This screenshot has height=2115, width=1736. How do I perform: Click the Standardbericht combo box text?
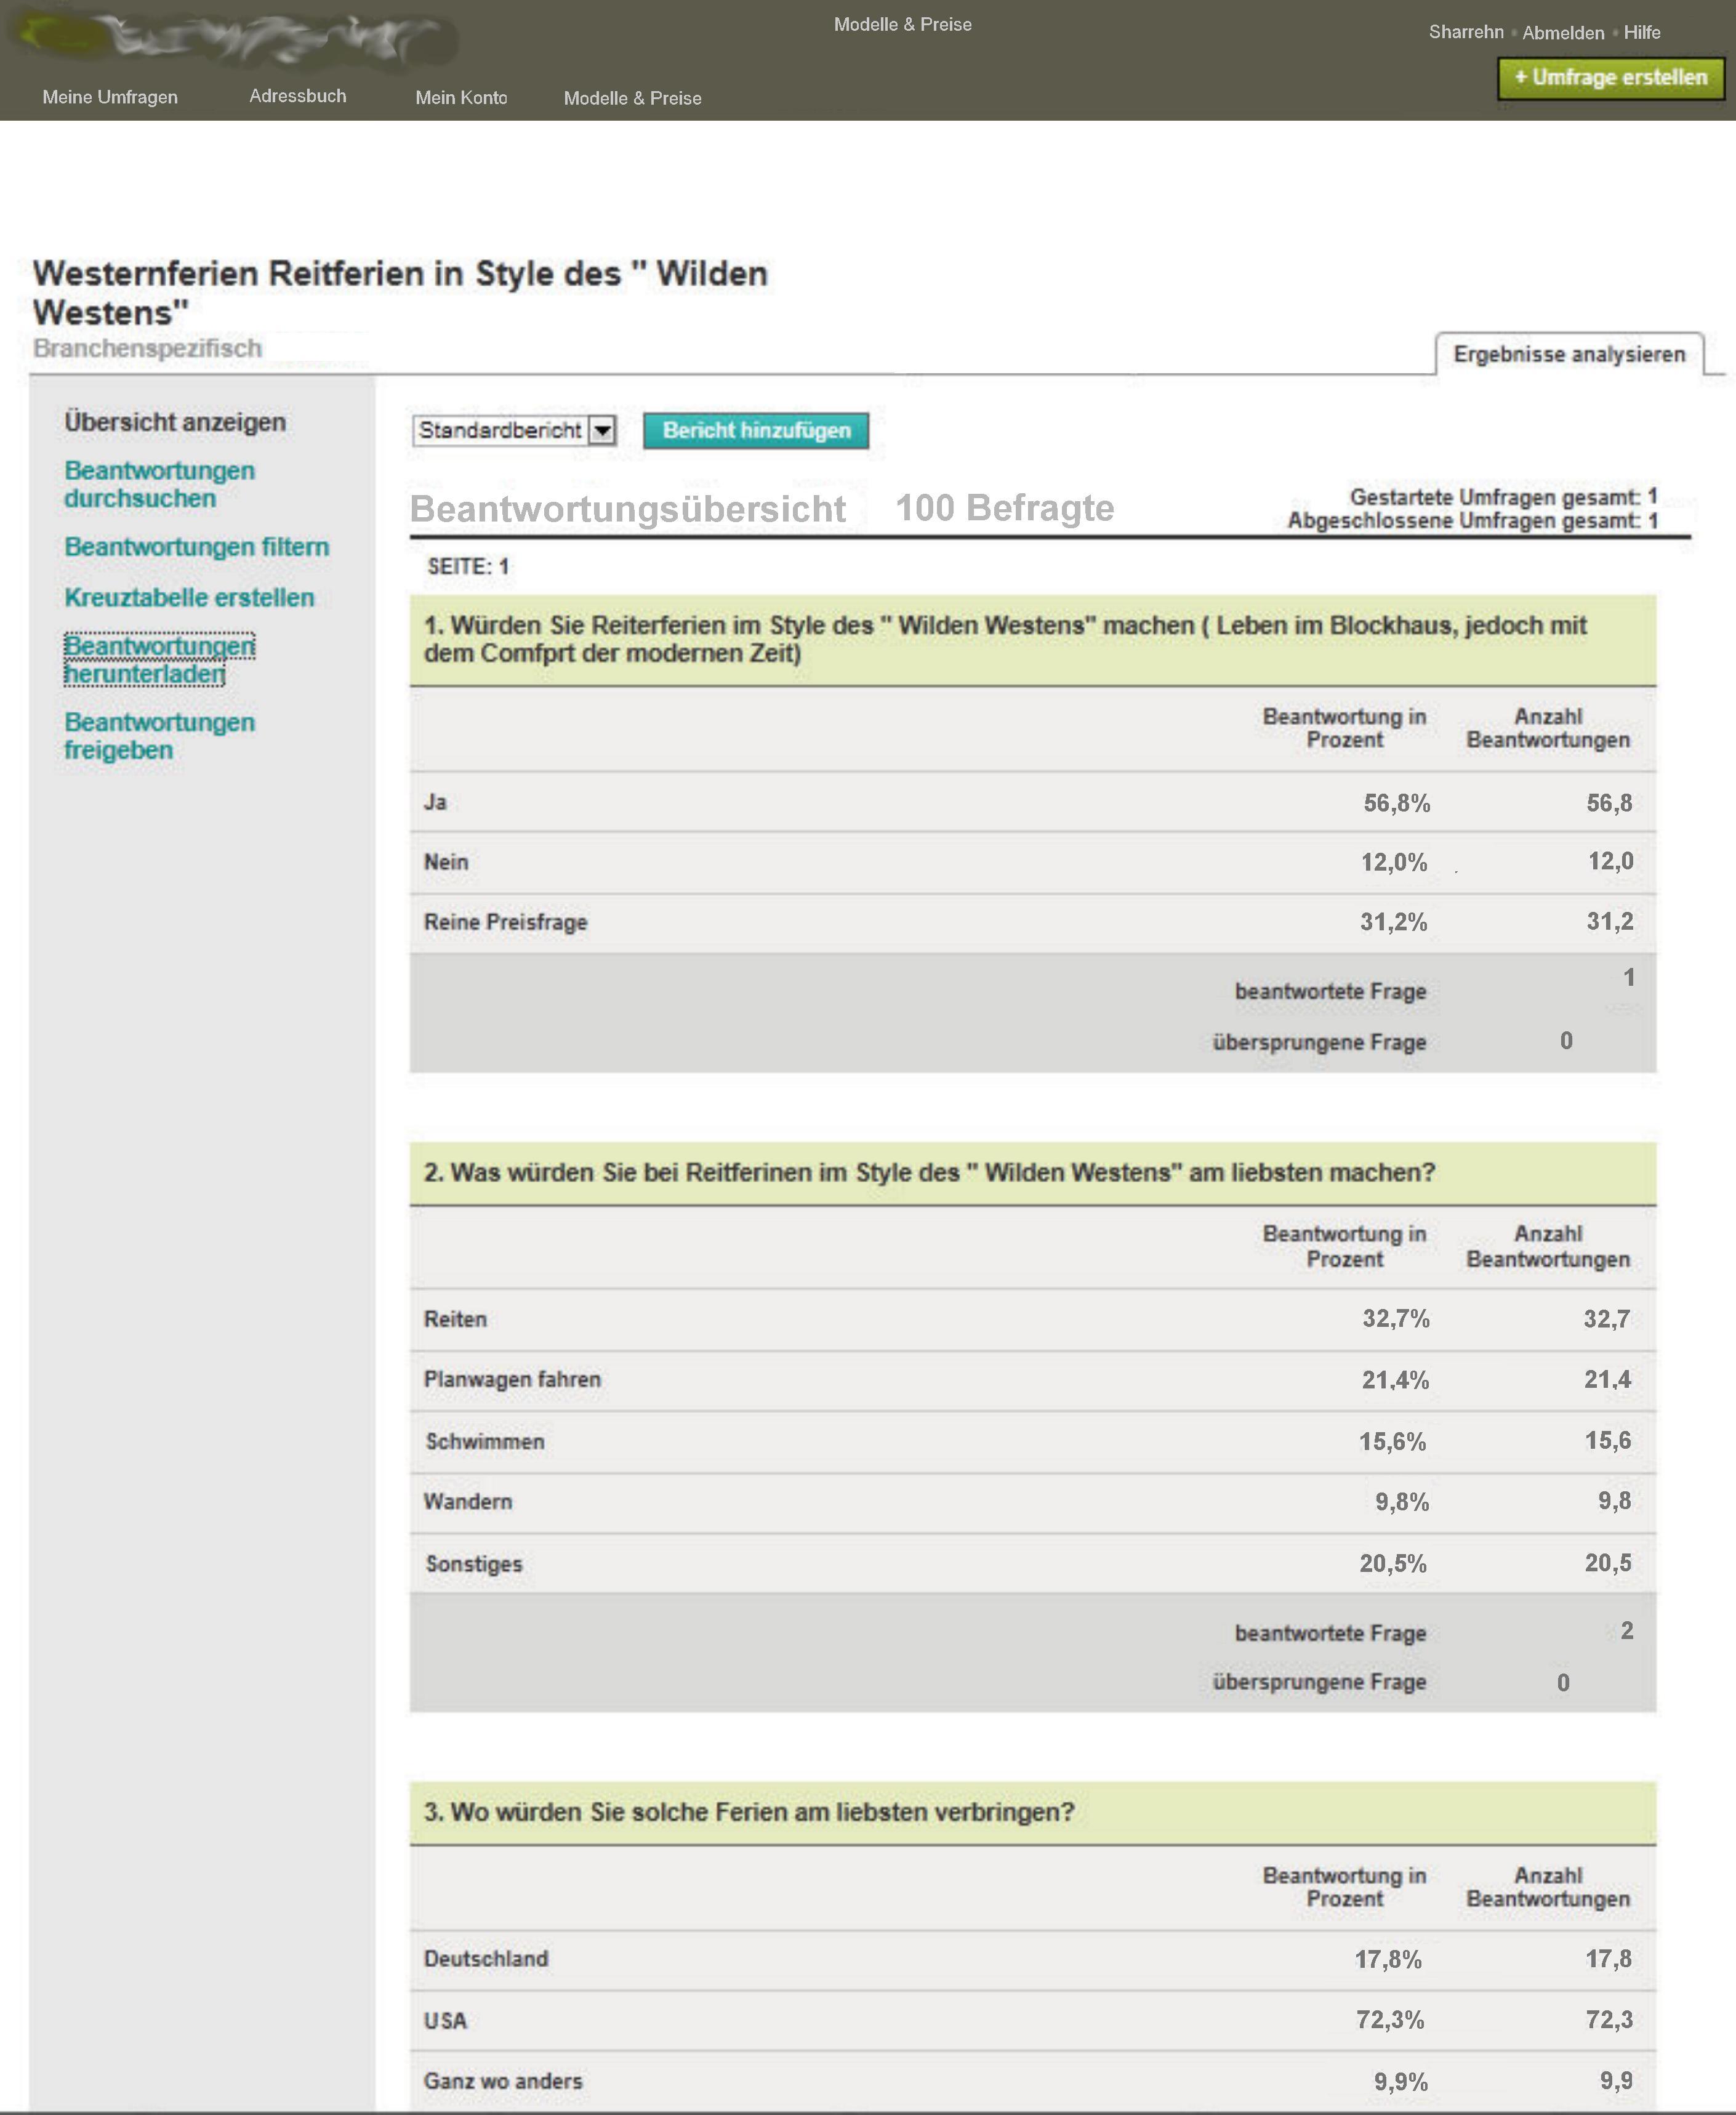pos(499,431)
